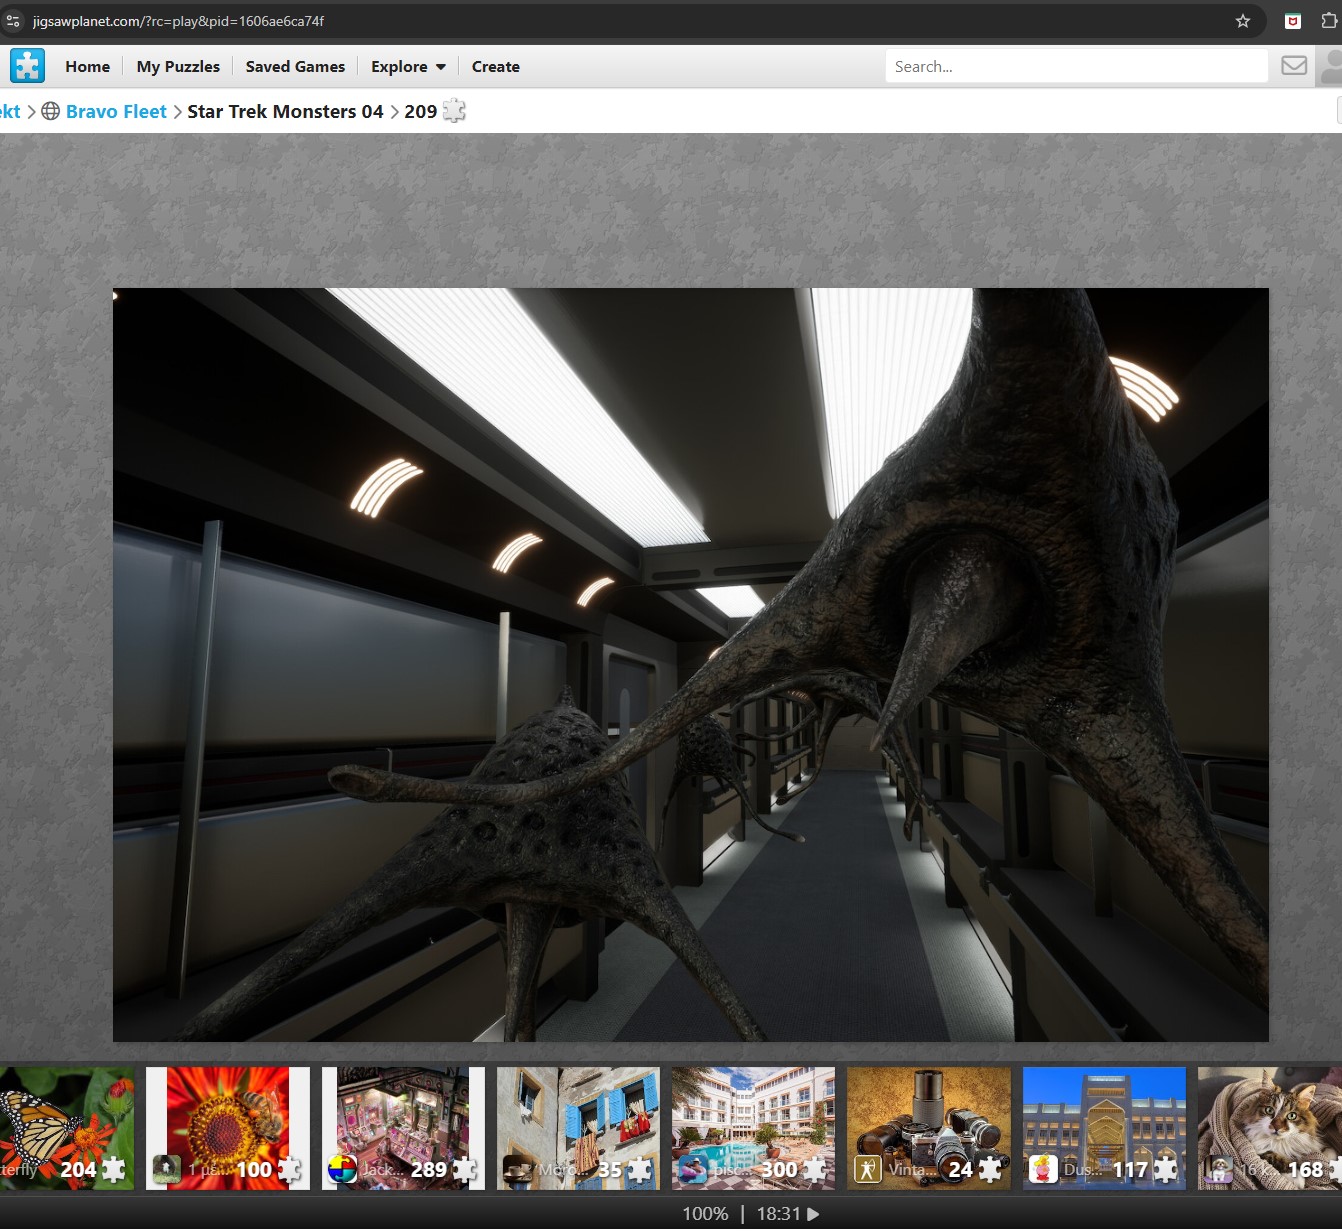The width and height of the screenshot is (1342, 1232).
Task: Open the bee on flower puzzle with 100 pieces
Action: tap(228, 1128)
